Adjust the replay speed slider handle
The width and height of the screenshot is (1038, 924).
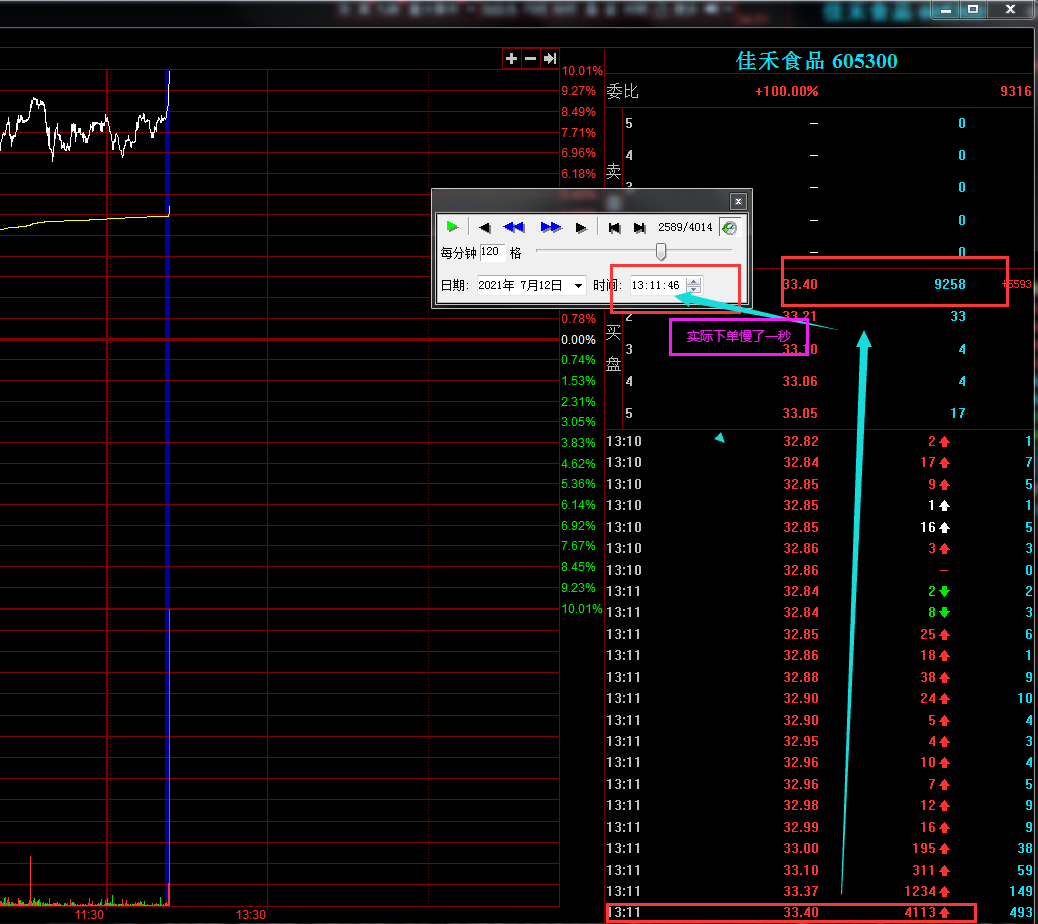point(661,252)
